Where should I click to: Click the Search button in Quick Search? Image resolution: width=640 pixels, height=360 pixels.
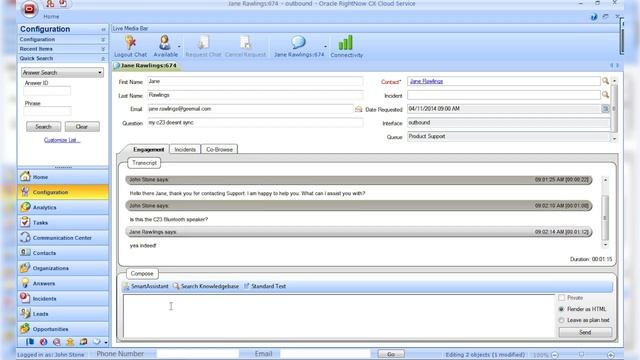(x=43, y=127)
